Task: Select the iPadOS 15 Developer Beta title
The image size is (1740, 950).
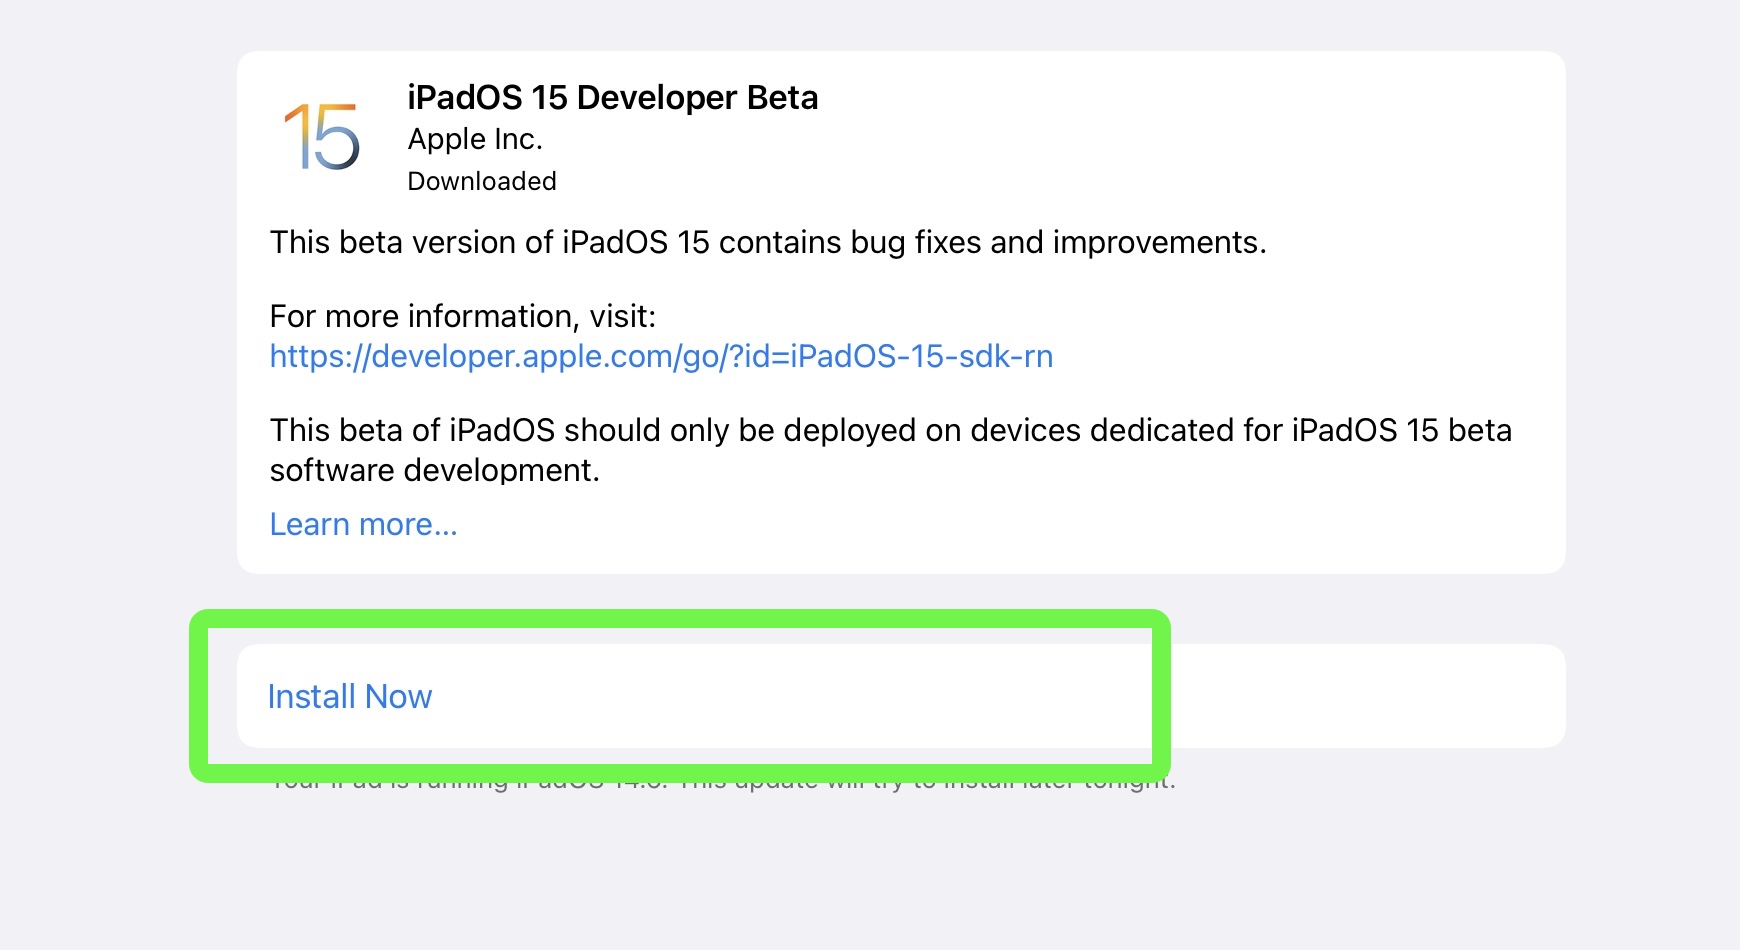Action: (613, 98)
